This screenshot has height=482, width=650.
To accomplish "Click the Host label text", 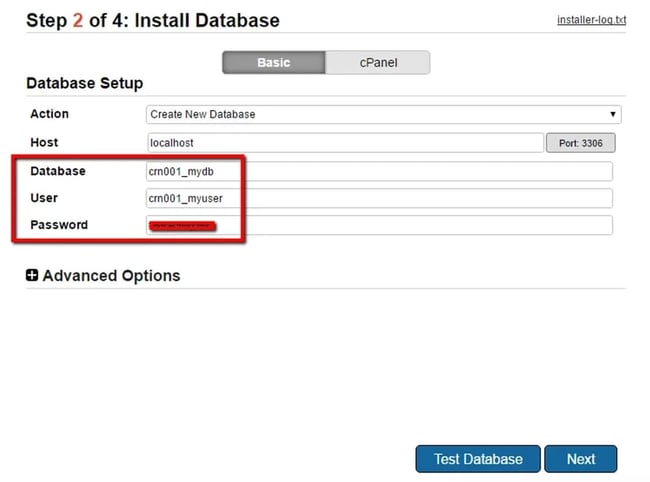I will 44,143.
